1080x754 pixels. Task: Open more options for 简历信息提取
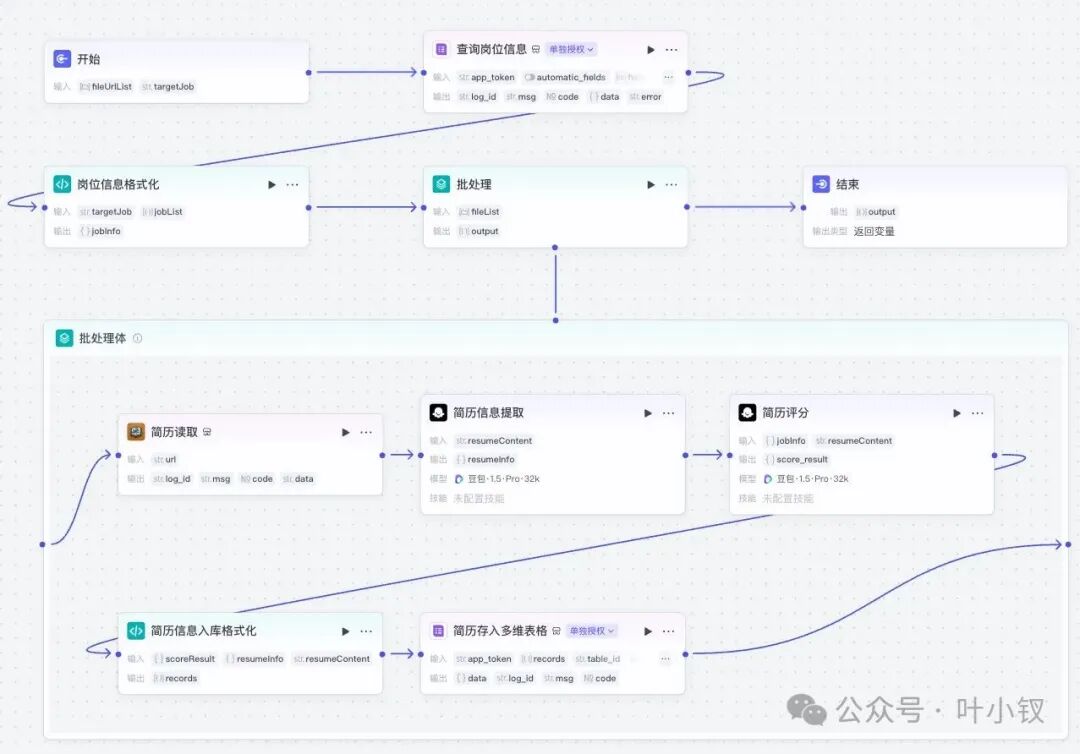pyautogui.click(x=669, y=413)
